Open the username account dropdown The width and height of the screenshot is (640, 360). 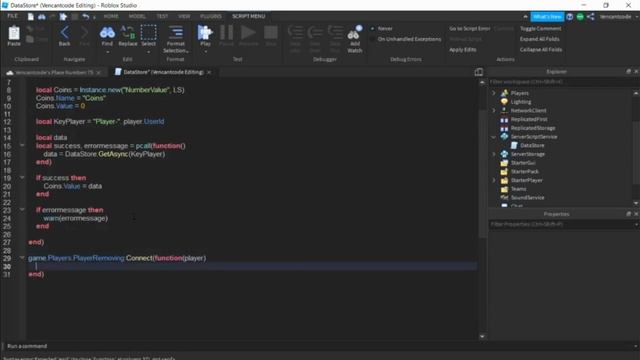(x=618, y=17)
